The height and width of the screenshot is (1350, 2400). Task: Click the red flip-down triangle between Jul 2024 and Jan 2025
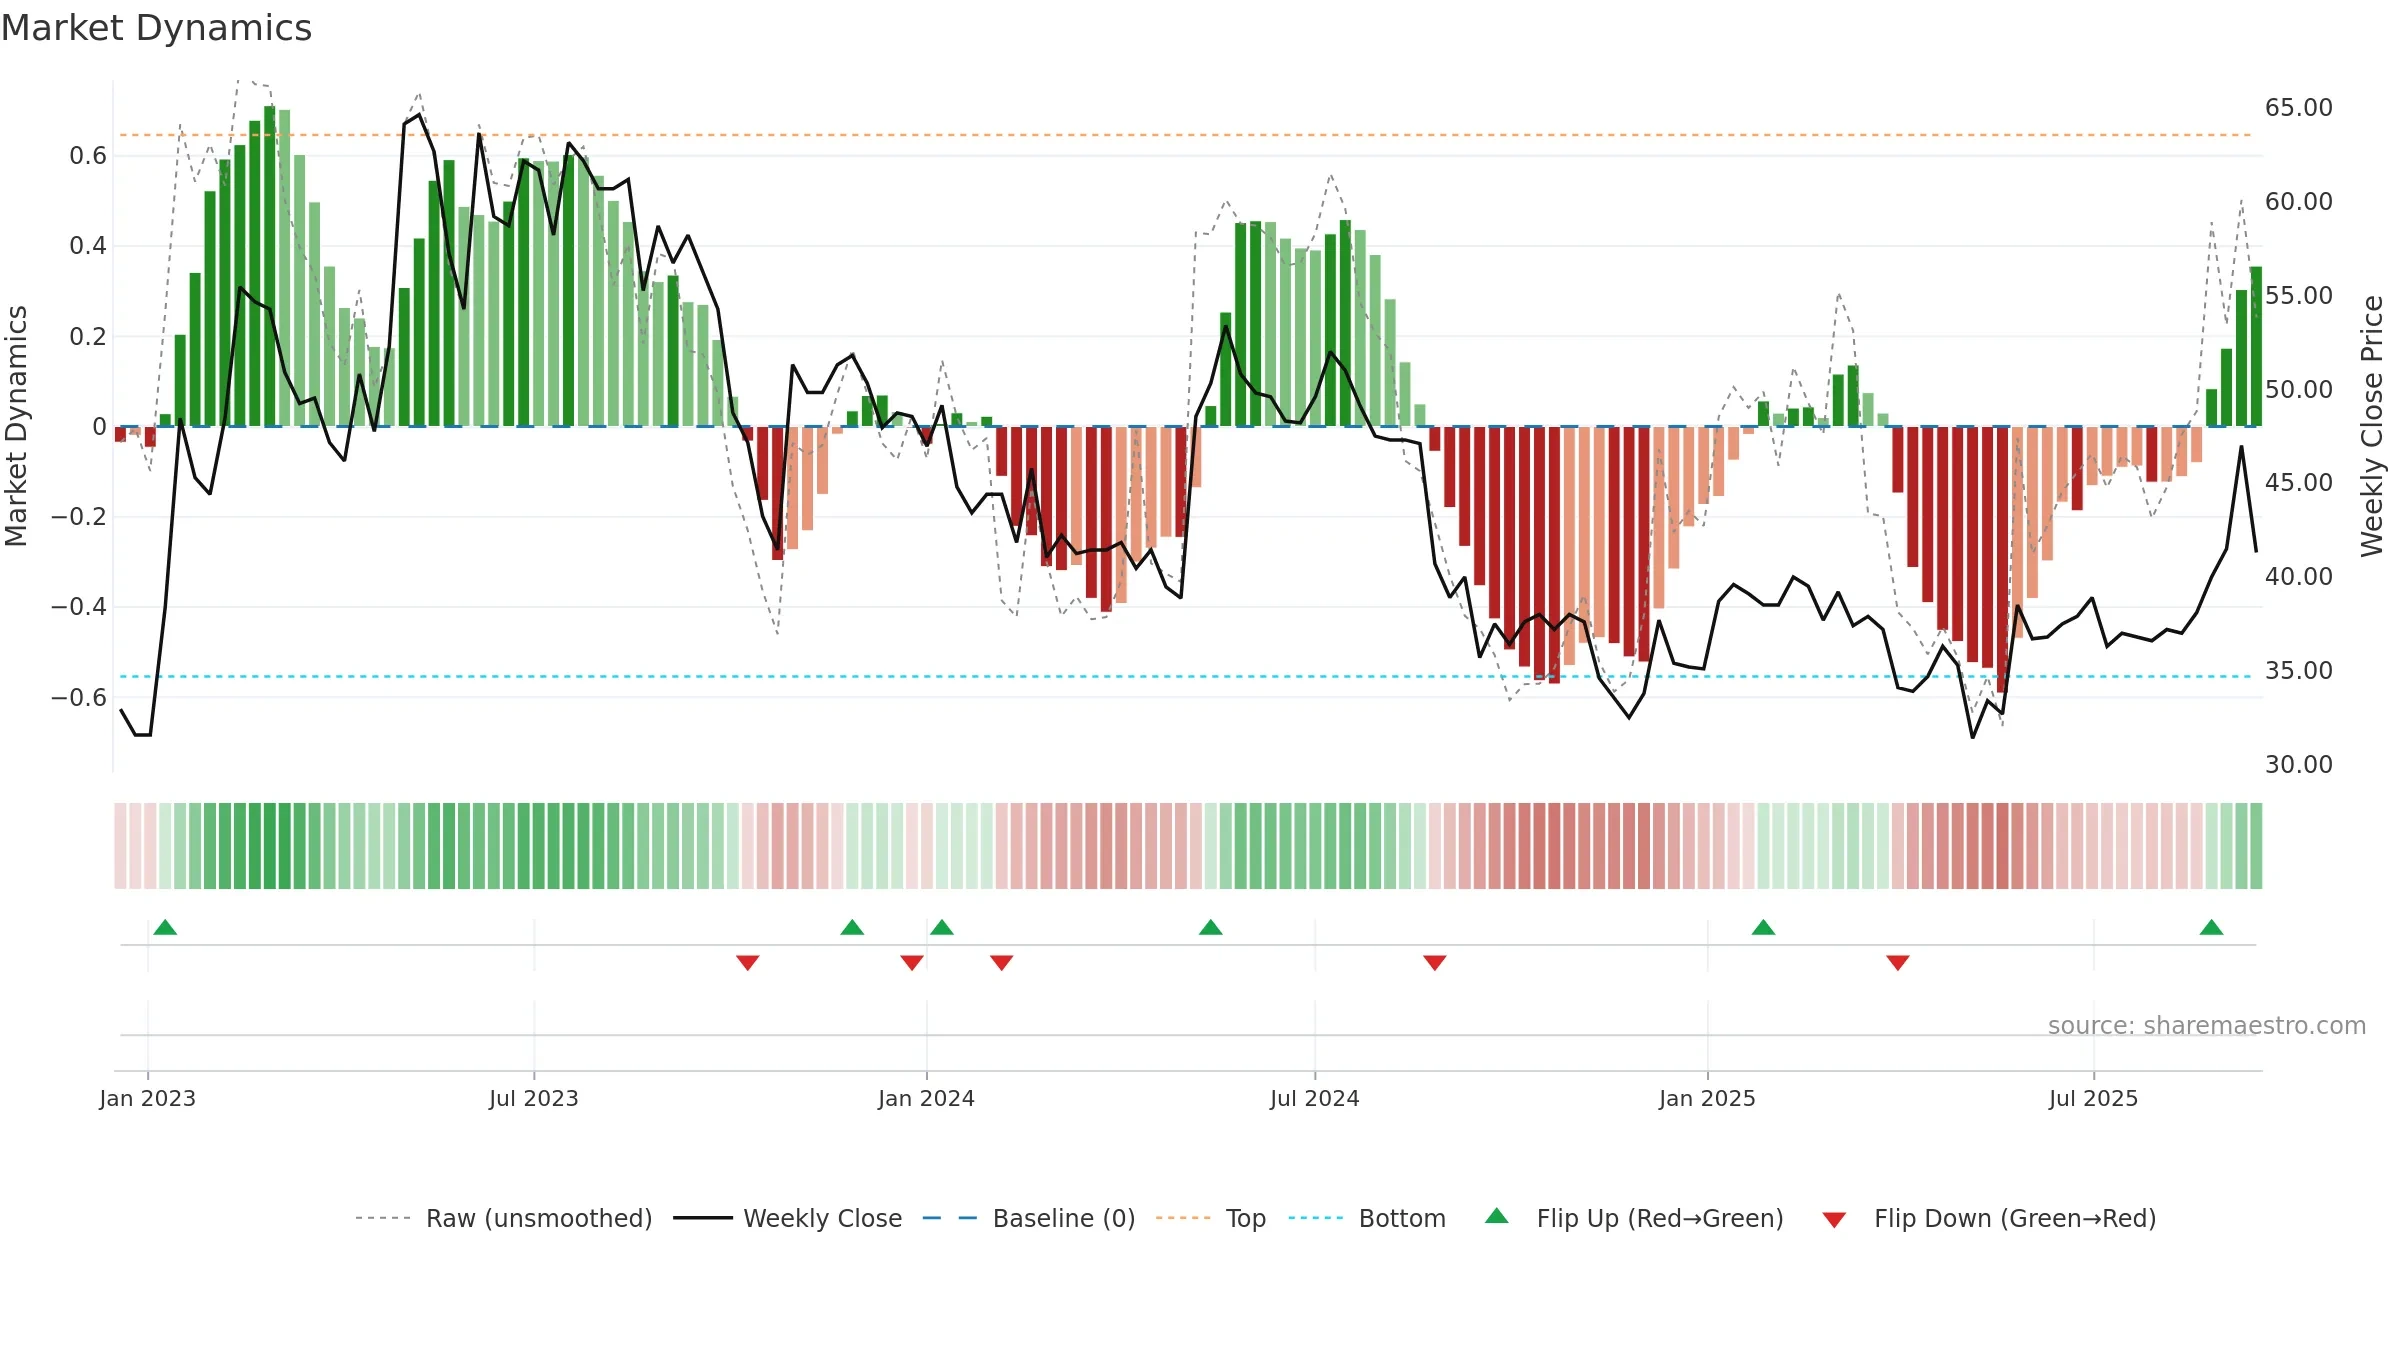coord(1434,963)
